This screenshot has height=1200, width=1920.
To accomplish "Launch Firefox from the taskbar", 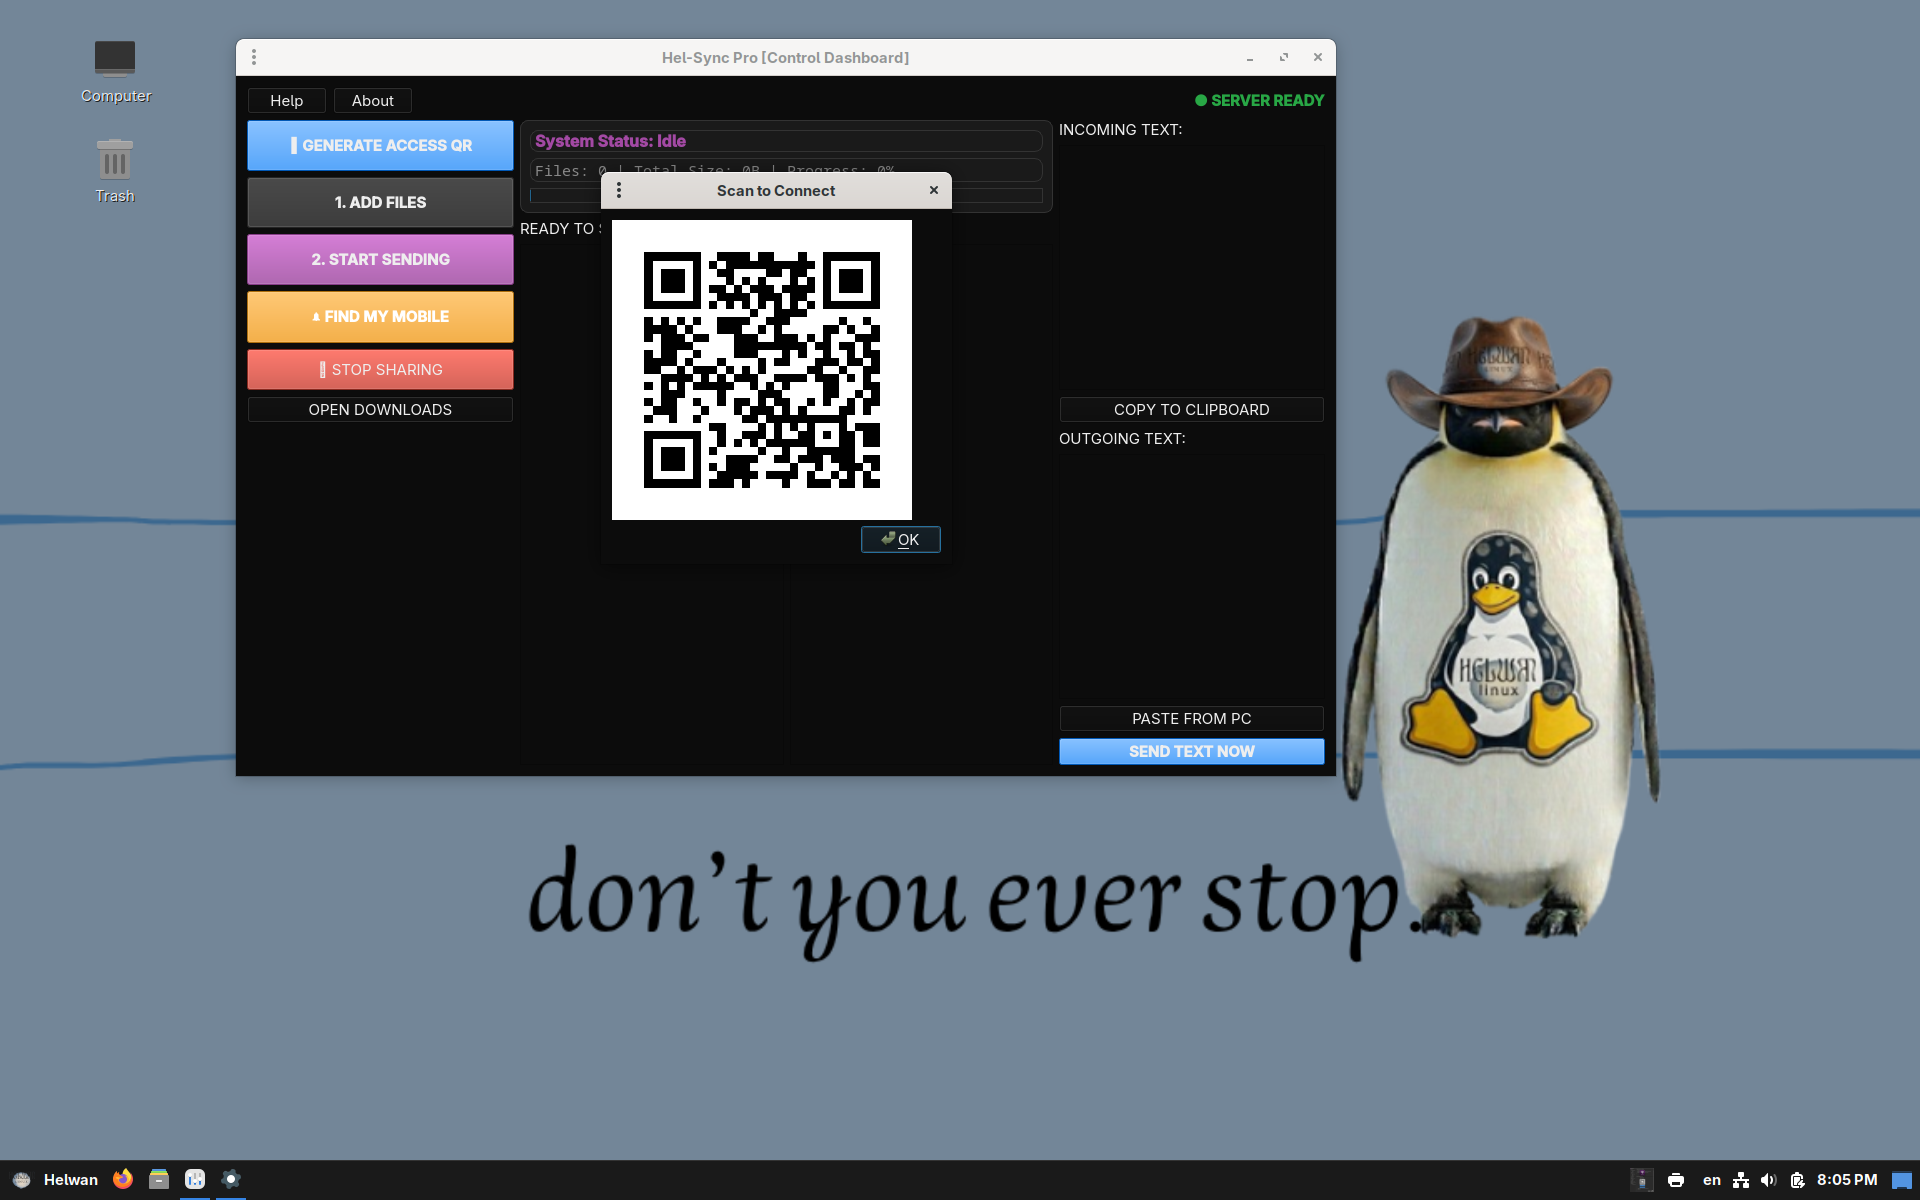I will coord(123,1179).
